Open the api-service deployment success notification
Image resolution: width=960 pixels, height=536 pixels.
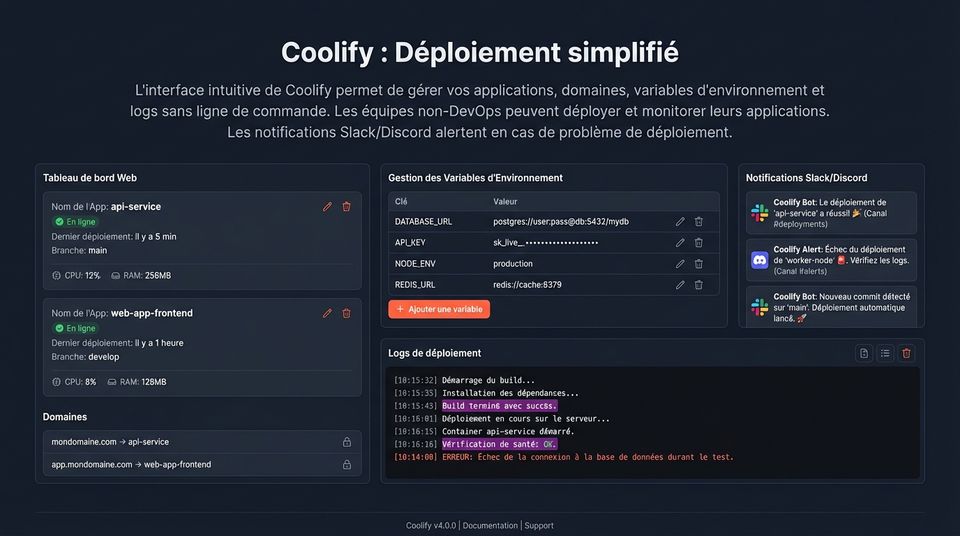pyautogui.click(x=831, y=213)
